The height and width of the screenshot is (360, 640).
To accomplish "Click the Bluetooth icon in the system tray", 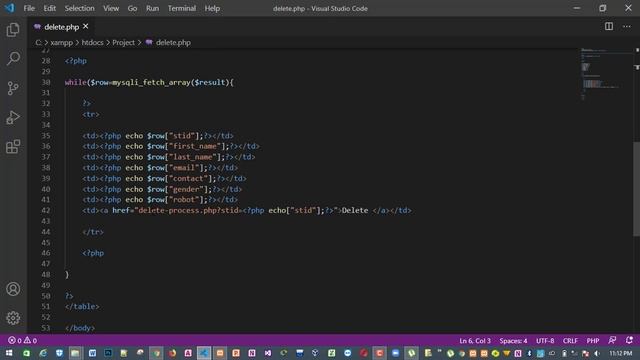I will point(529,353).
